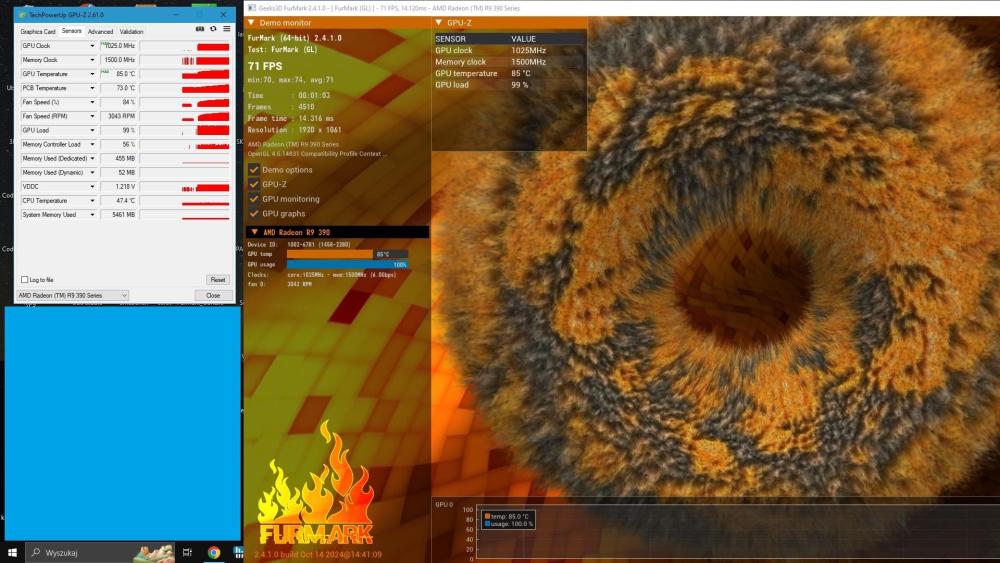Click the FurMark window title bar icon

(x=252, y=8)
